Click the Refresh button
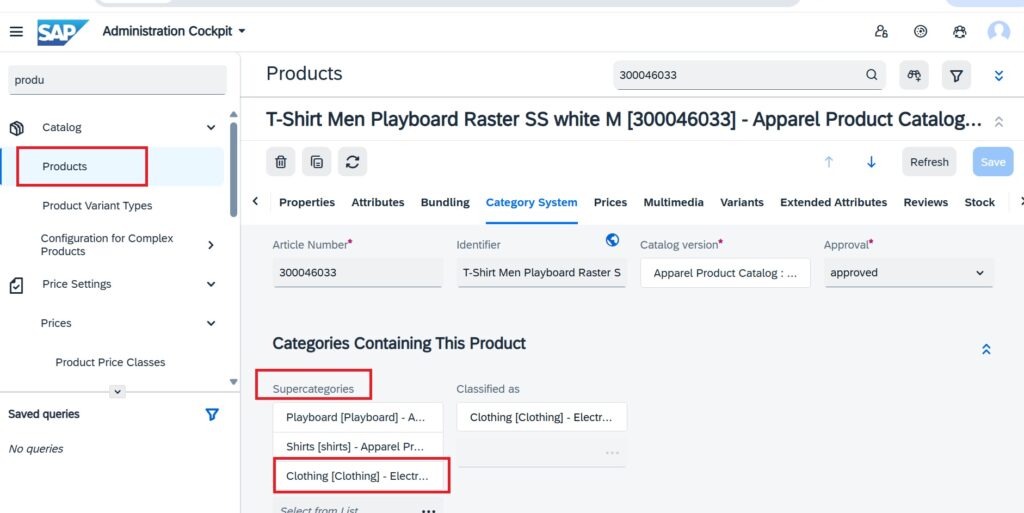Image resolution: width=1024 pixels, height=513 pixels. pyautogui.click(x=929, y=162)
